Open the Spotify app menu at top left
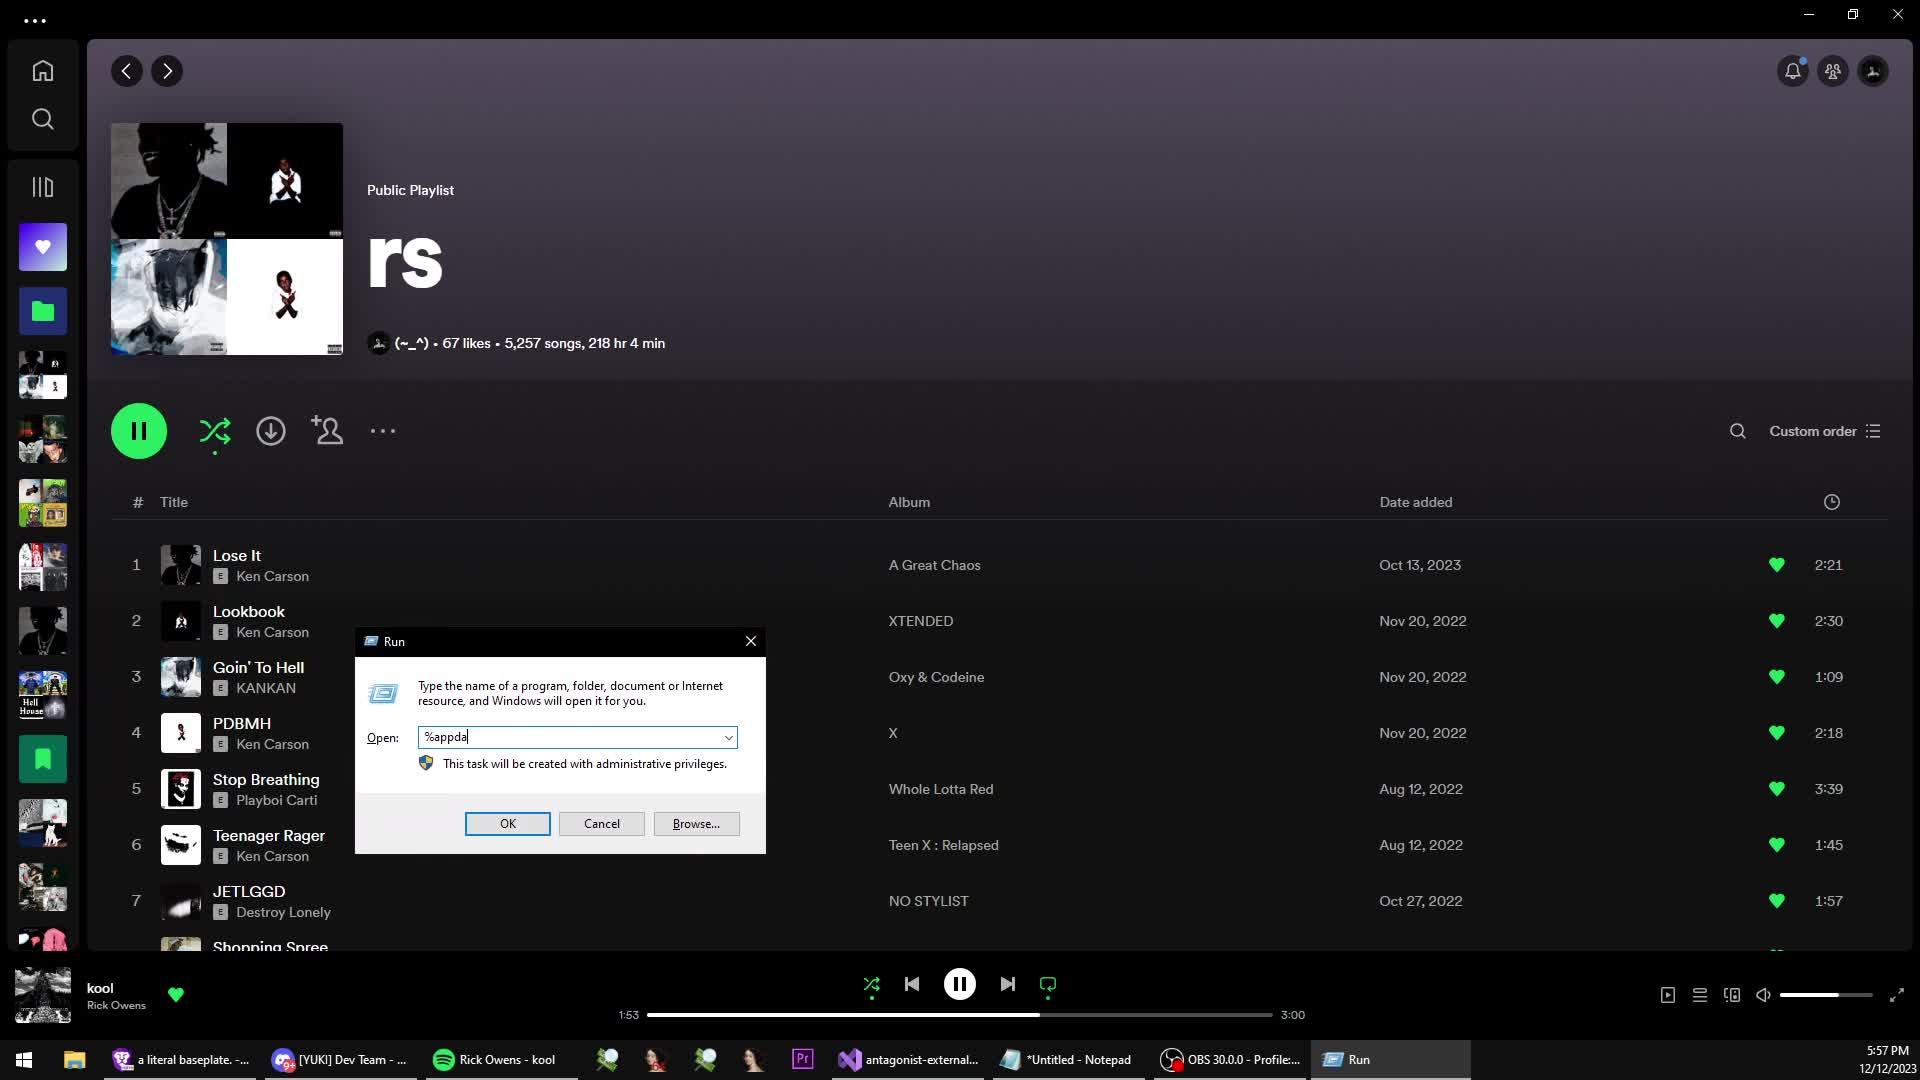The height and width of the screenshot is (1080, 1920). (x=36, y=19)
